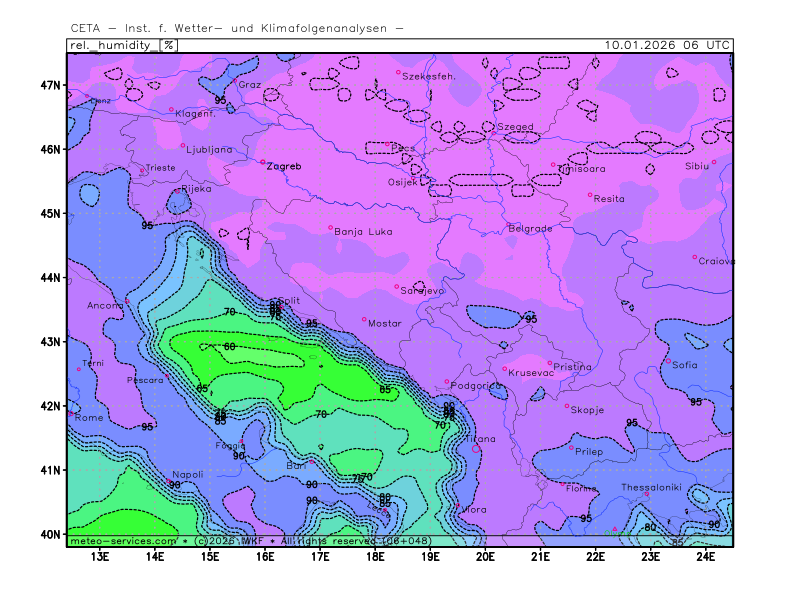Select the 44N latitude axis label
Viewport: 800px width, 600px height.
[50, 277]
